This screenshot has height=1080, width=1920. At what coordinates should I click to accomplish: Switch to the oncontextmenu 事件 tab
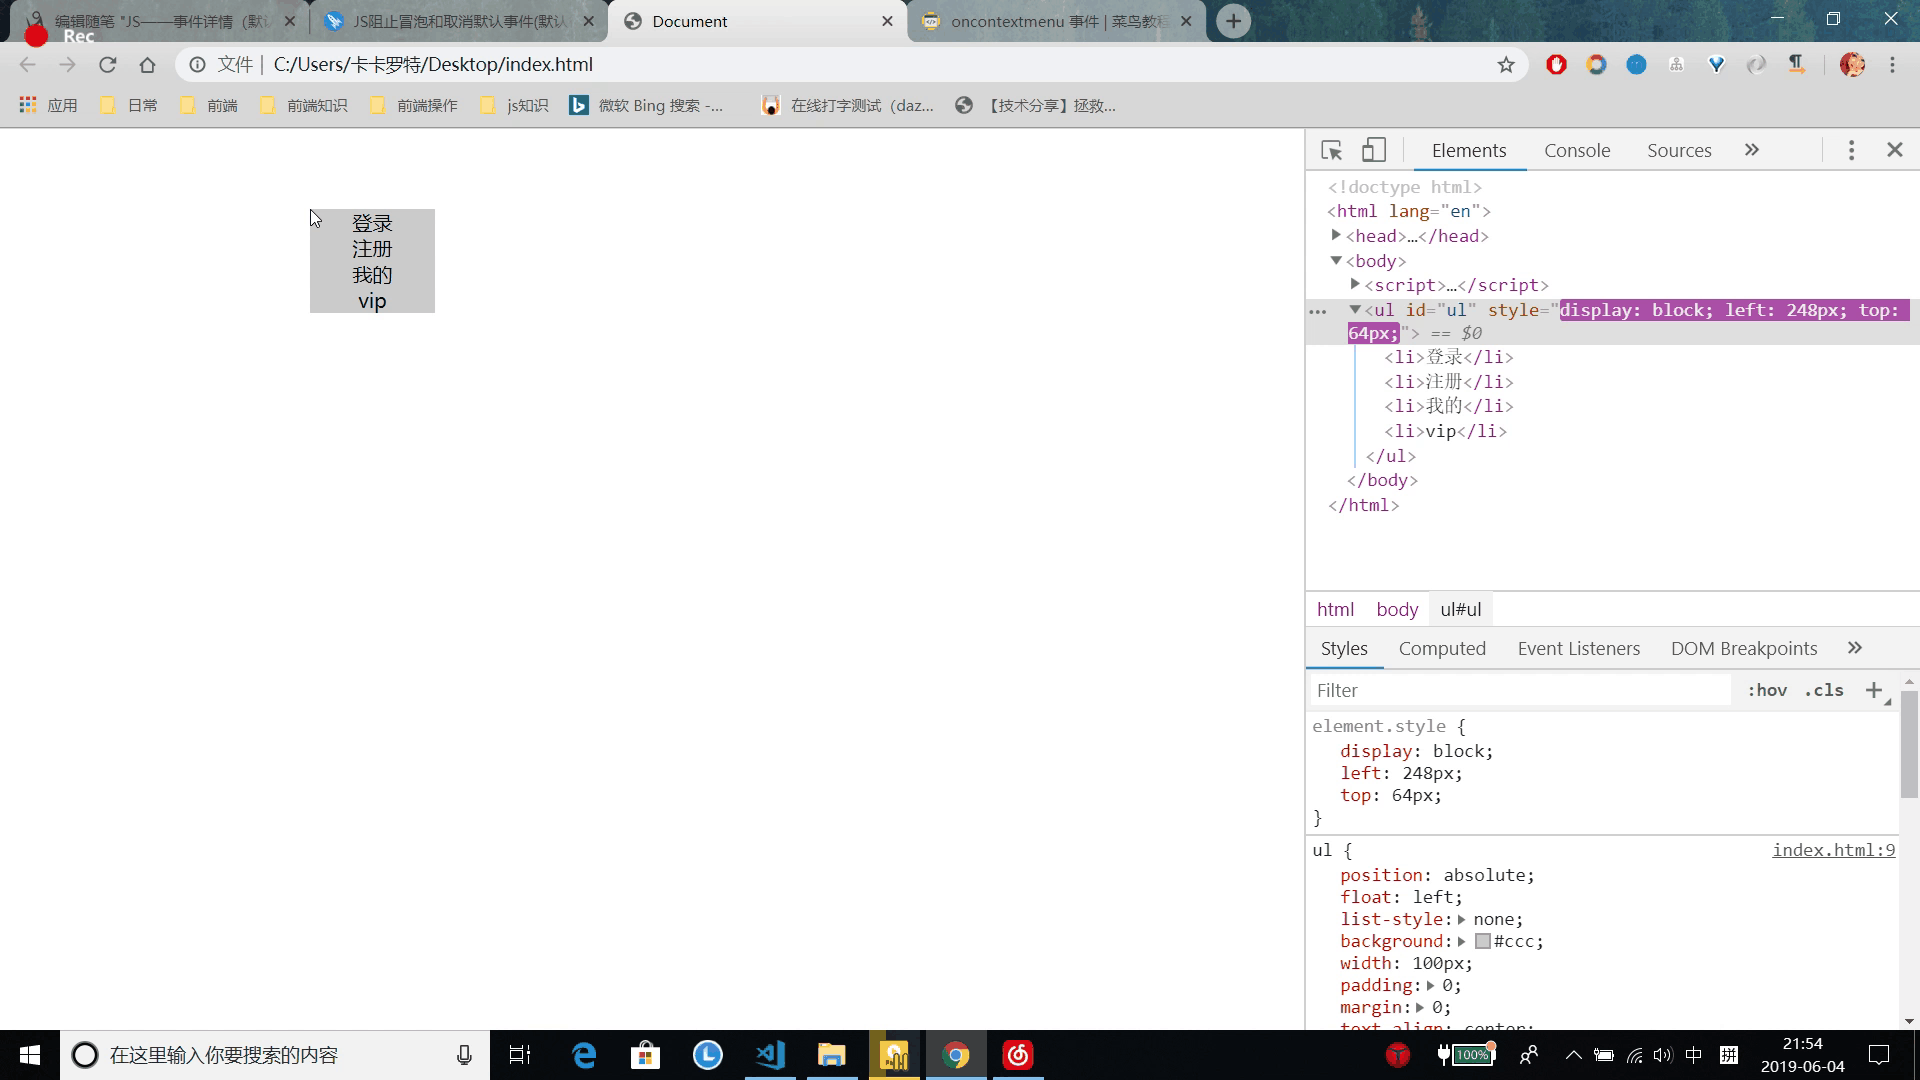tap(1057, 21)
